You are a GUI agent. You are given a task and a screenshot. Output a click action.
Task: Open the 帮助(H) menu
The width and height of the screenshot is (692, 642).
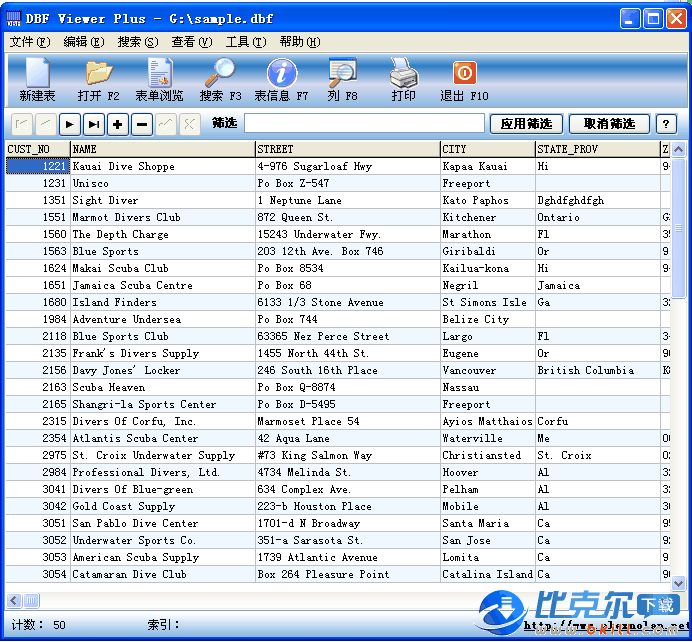pos(300,42)
